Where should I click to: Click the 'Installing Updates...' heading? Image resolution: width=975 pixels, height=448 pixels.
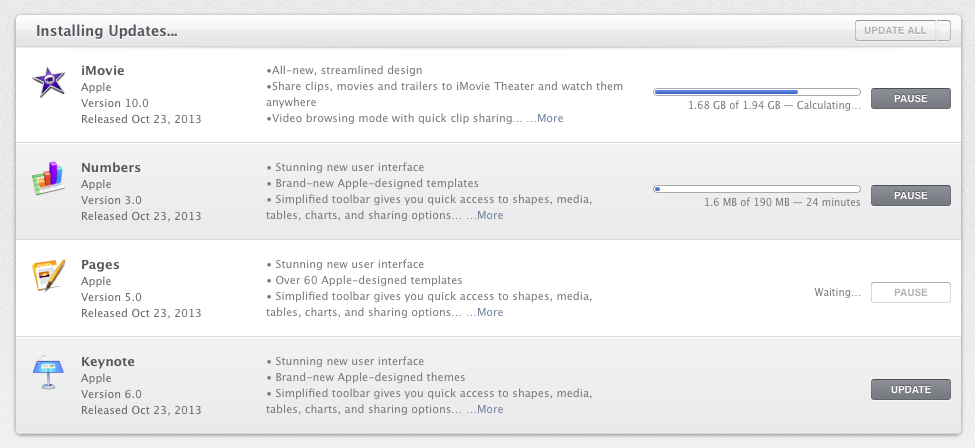tap(106, 31)
